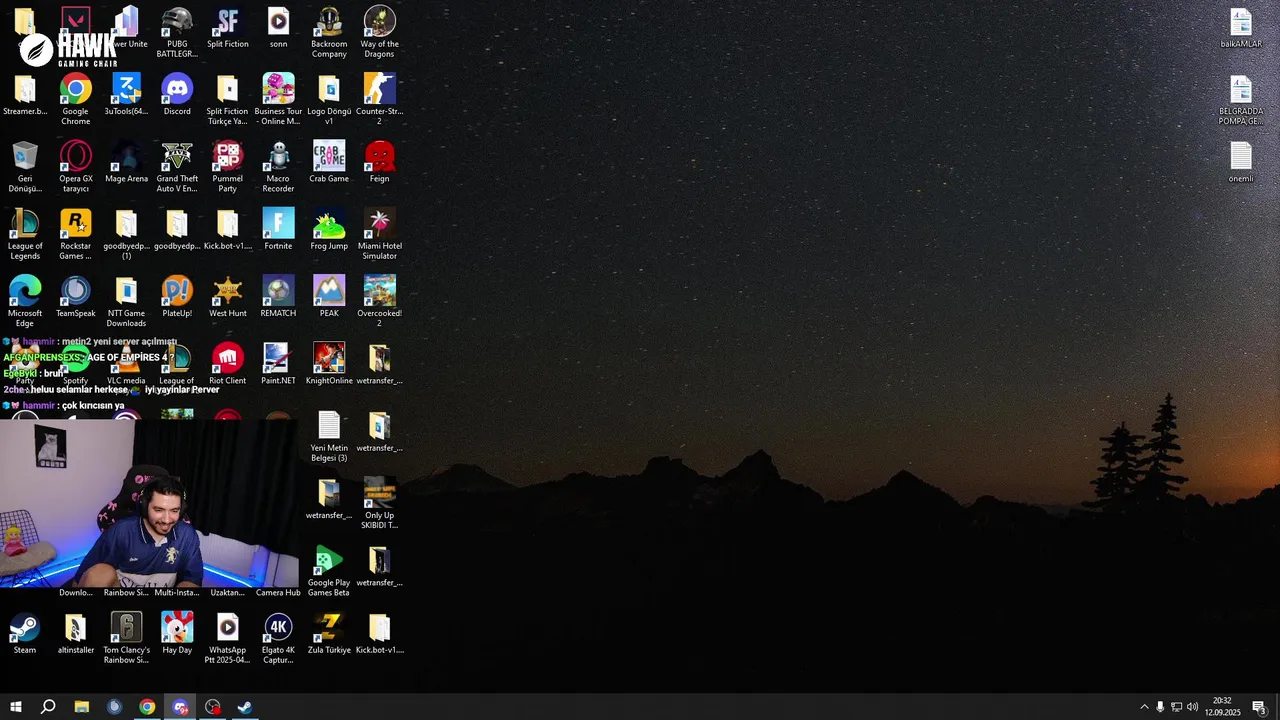Launch Steam from its desktop shortcut
The height and width of the screenshot is (720, 1280).
[25, 634]
